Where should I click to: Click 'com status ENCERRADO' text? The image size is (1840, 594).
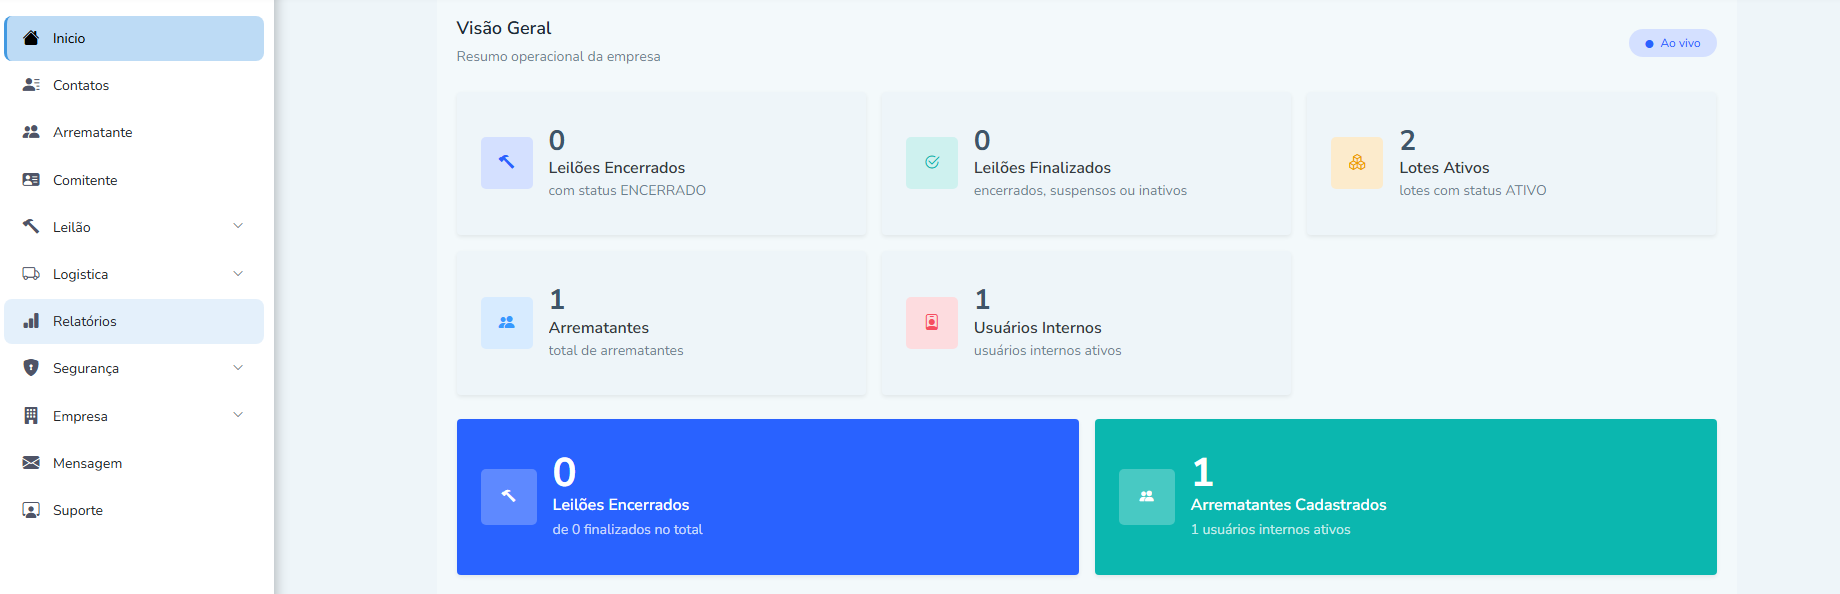(x=627, y=190)
